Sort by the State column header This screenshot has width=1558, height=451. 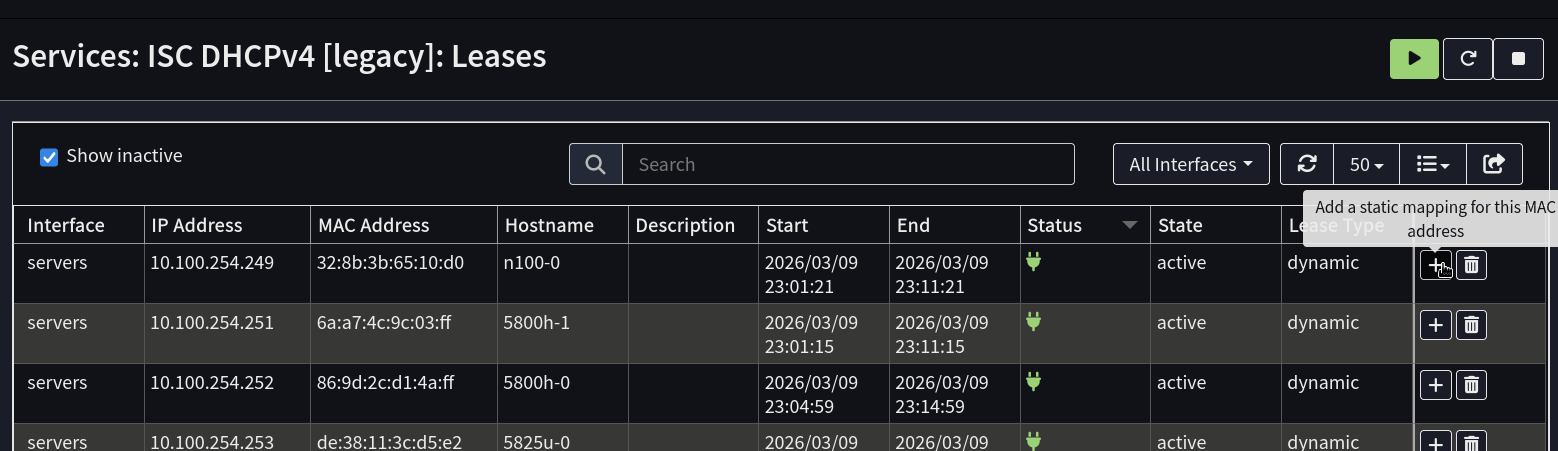pos(1216,225)
